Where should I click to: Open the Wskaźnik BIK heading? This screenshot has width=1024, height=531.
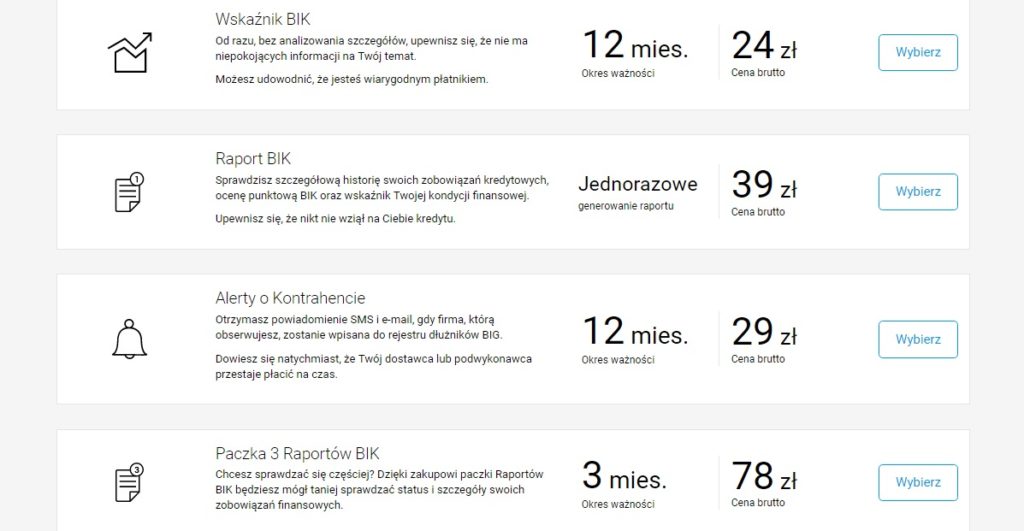click(263, 19)
